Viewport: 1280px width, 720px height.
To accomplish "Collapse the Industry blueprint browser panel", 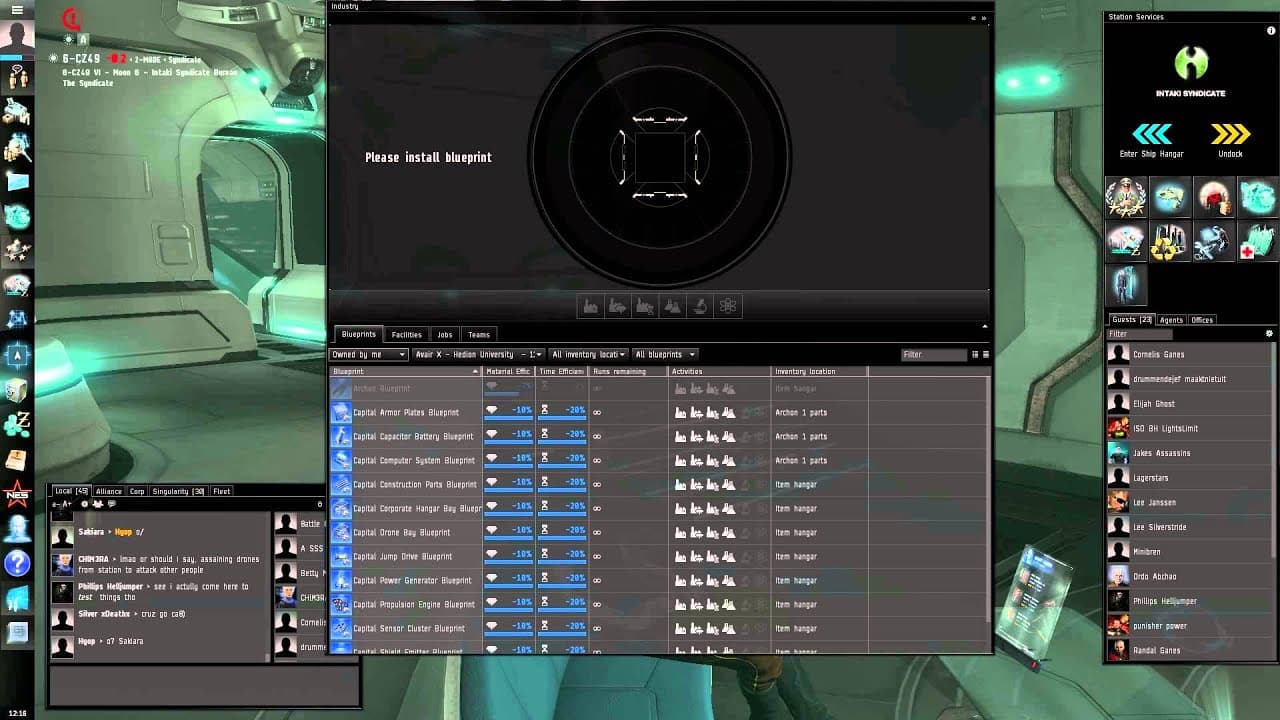I will coord(984,326).
